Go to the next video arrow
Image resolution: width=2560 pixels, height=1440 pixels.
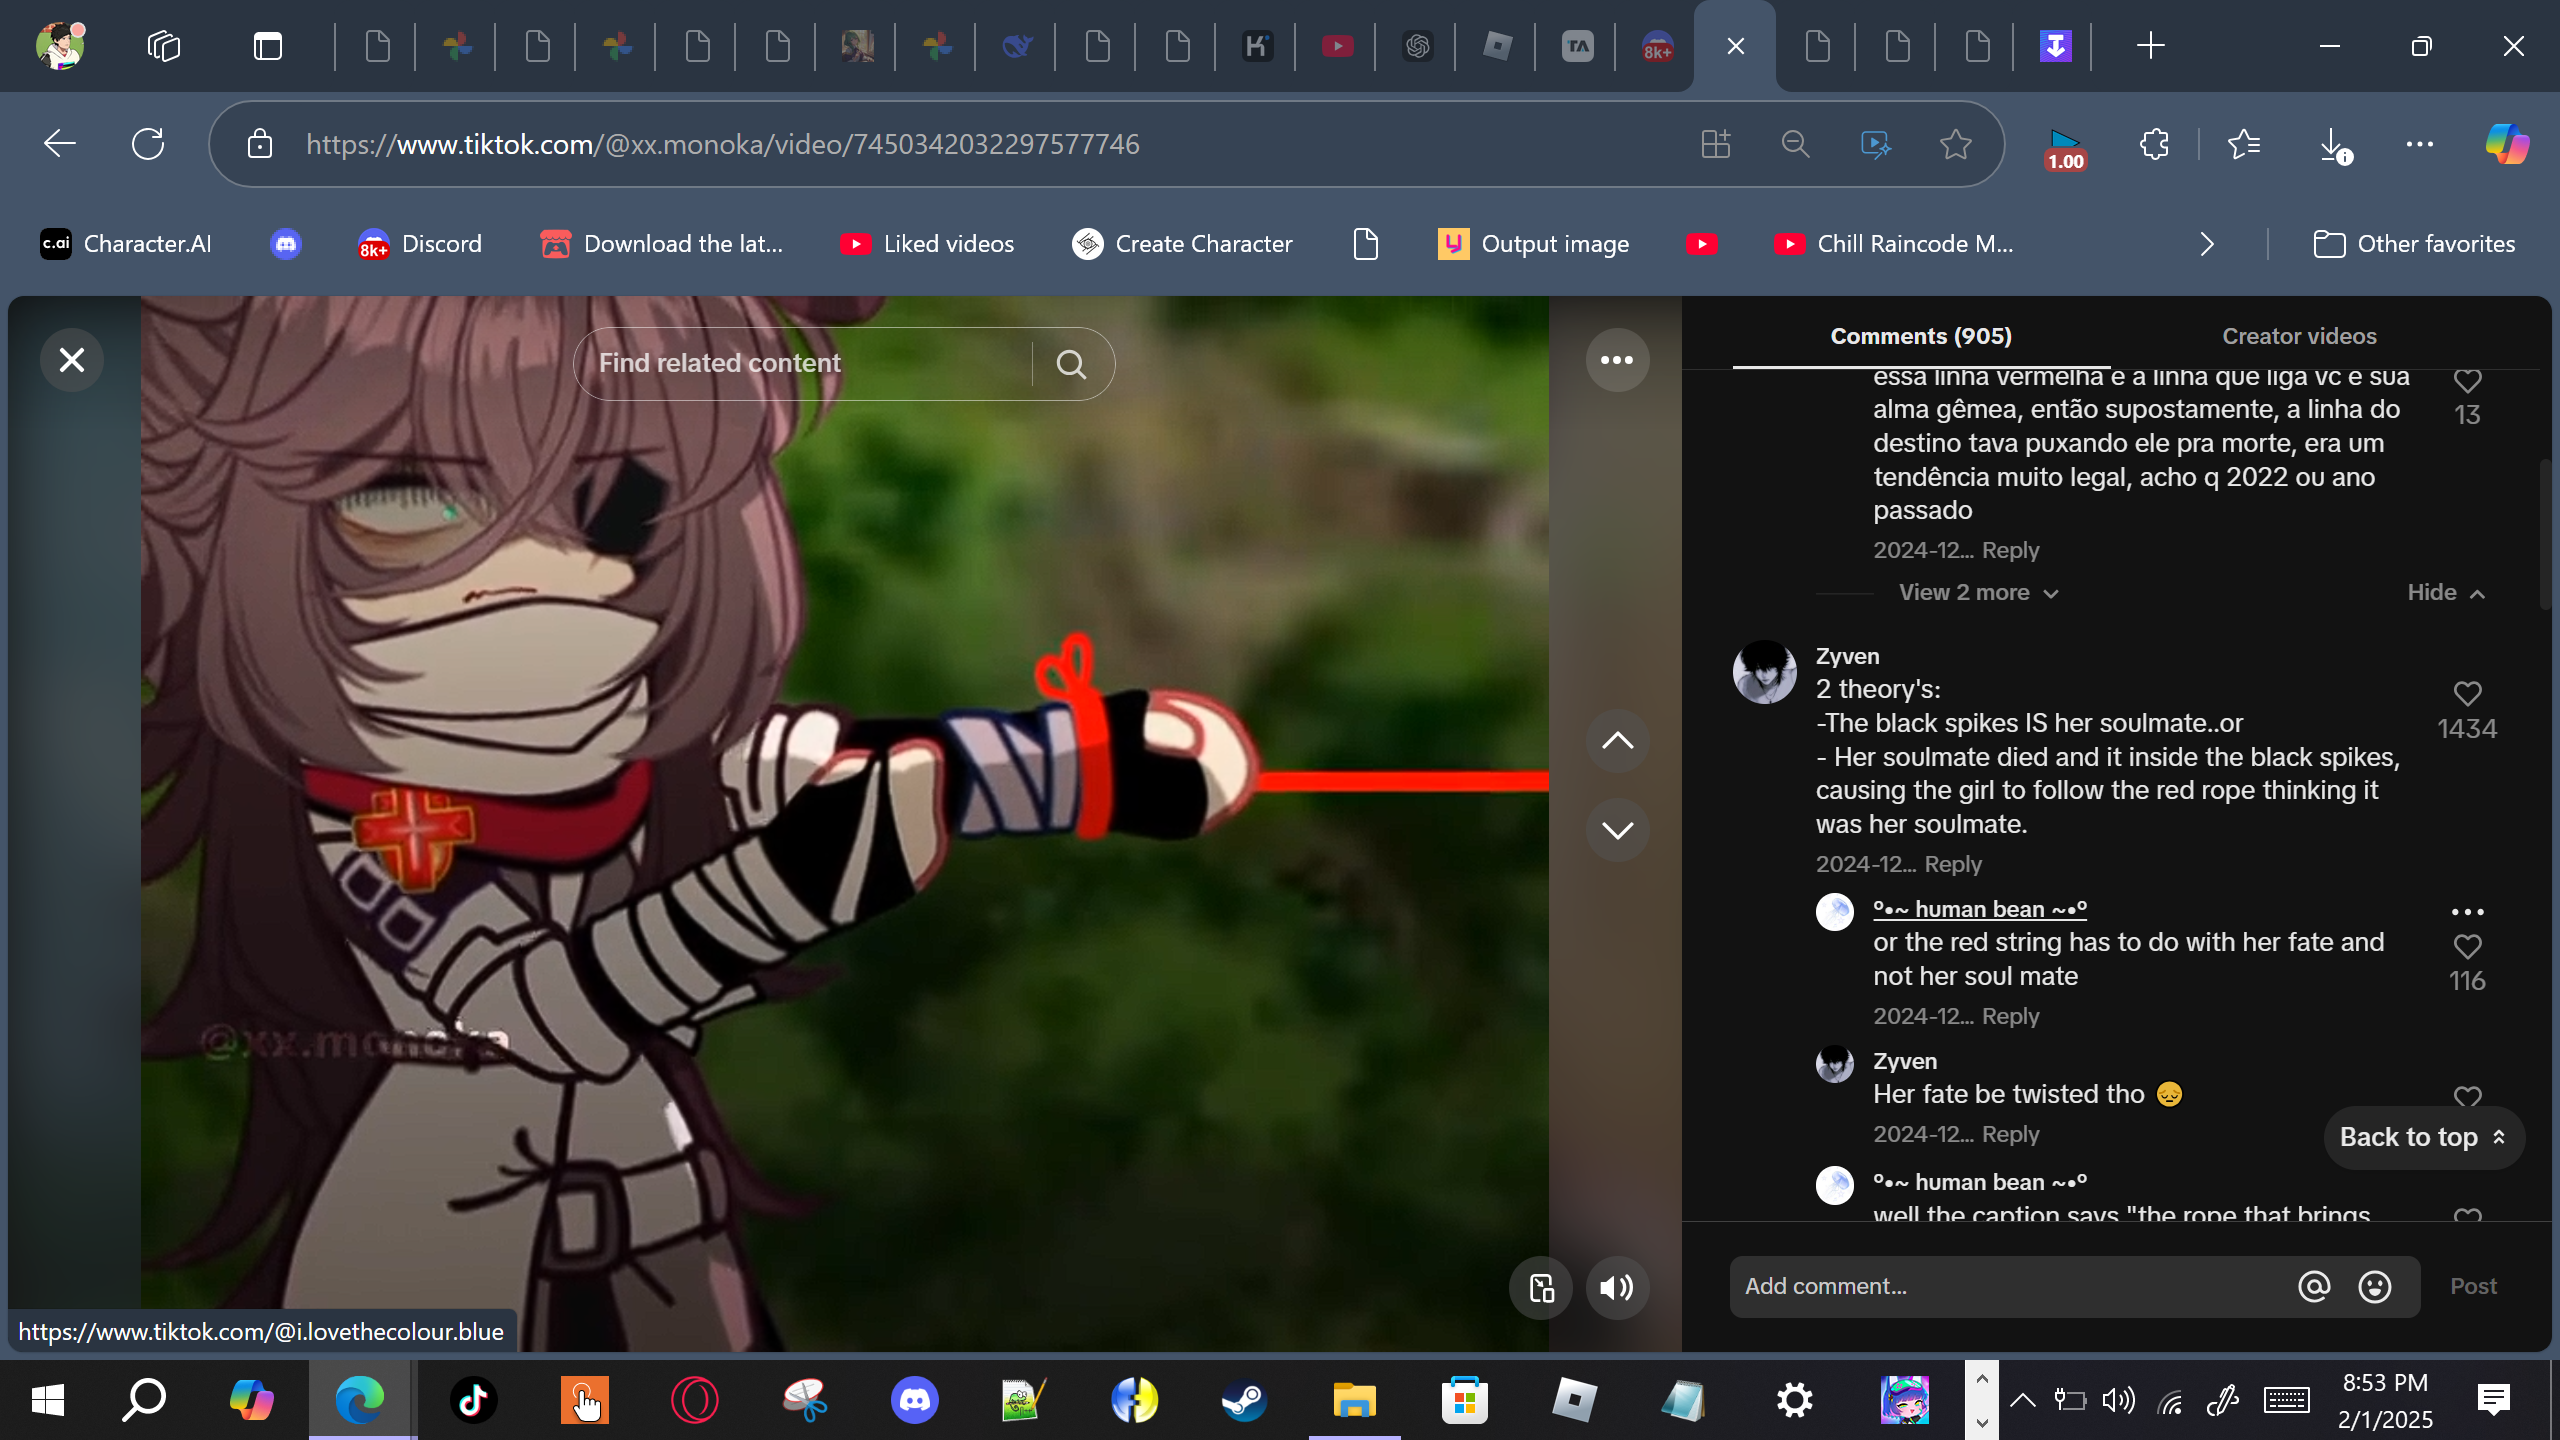pyautogui.click(x=1617, y=830)
